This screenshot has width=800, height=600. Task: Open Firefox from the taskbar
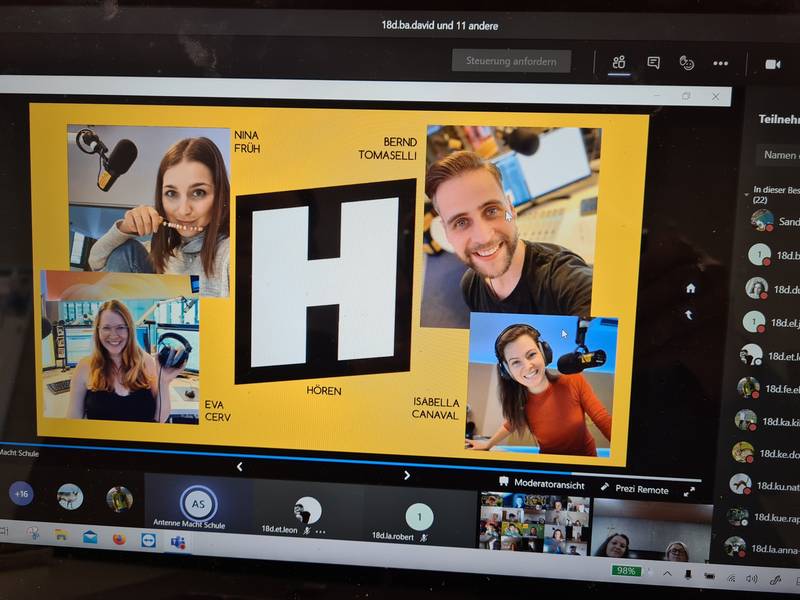coord(119,538)
